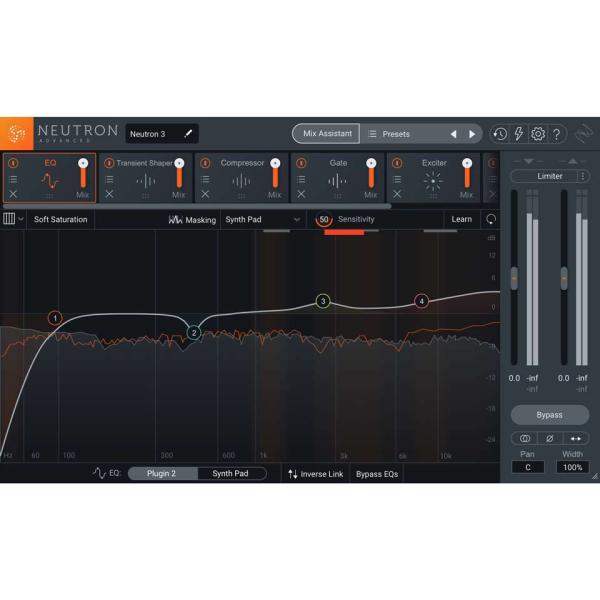
Task: Click the lightning bolt Zero Latency icon
Action: coord(518,134)
